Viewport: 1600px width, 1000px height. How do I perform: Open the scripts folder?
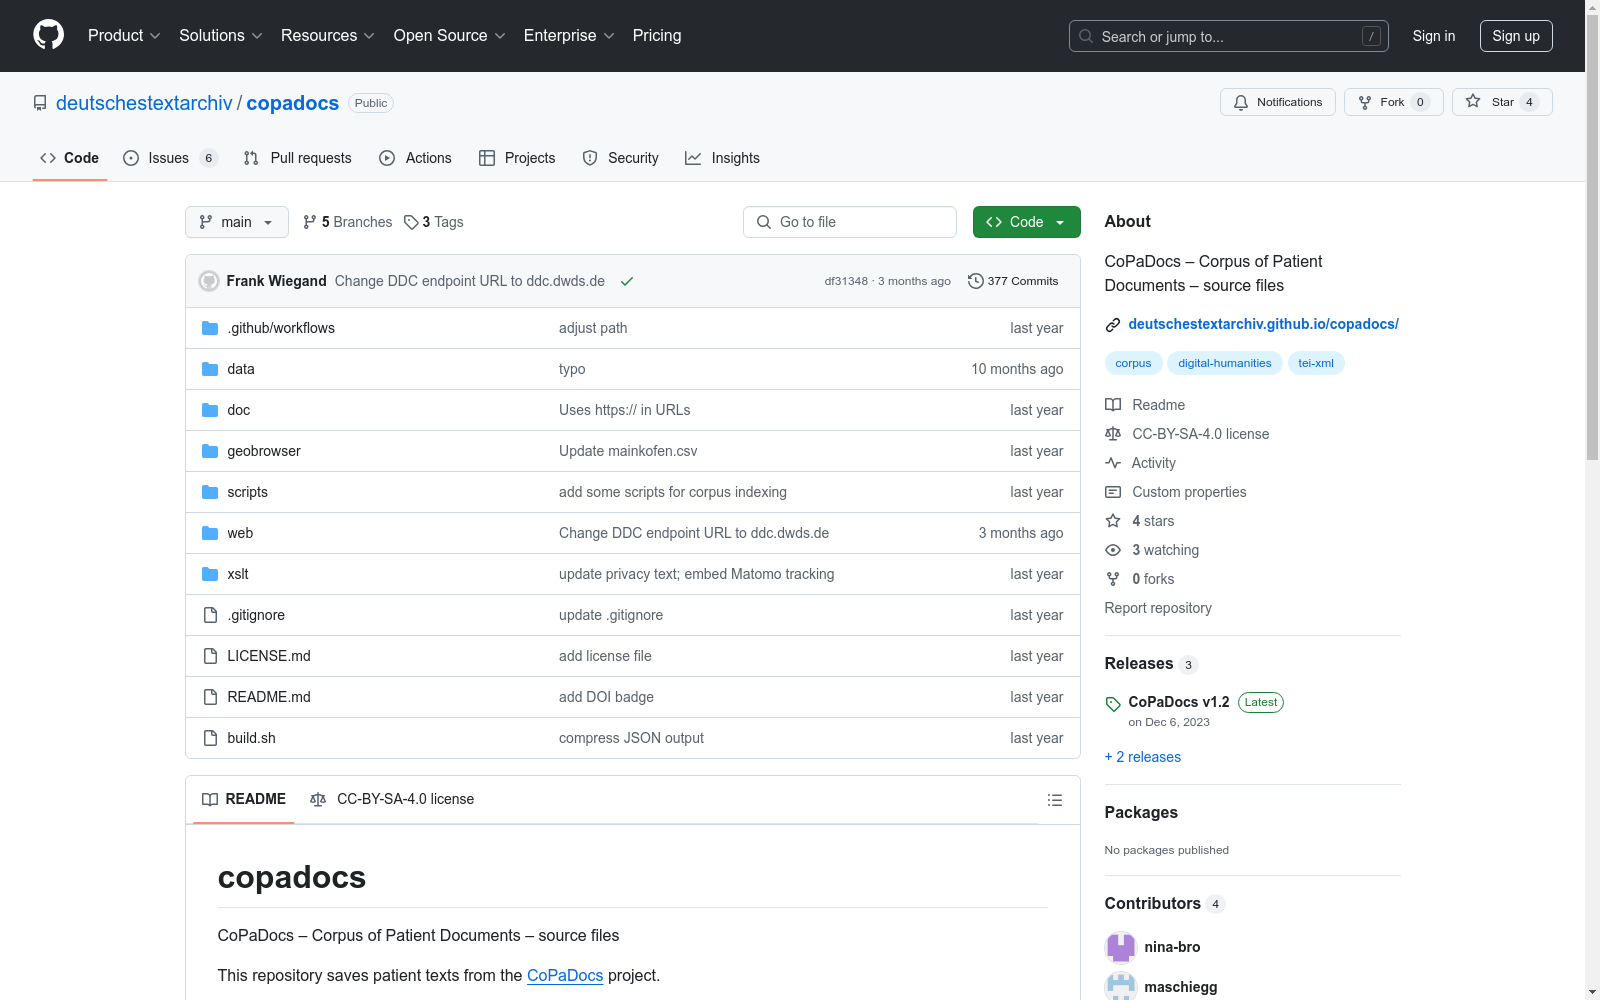point(248,492)
